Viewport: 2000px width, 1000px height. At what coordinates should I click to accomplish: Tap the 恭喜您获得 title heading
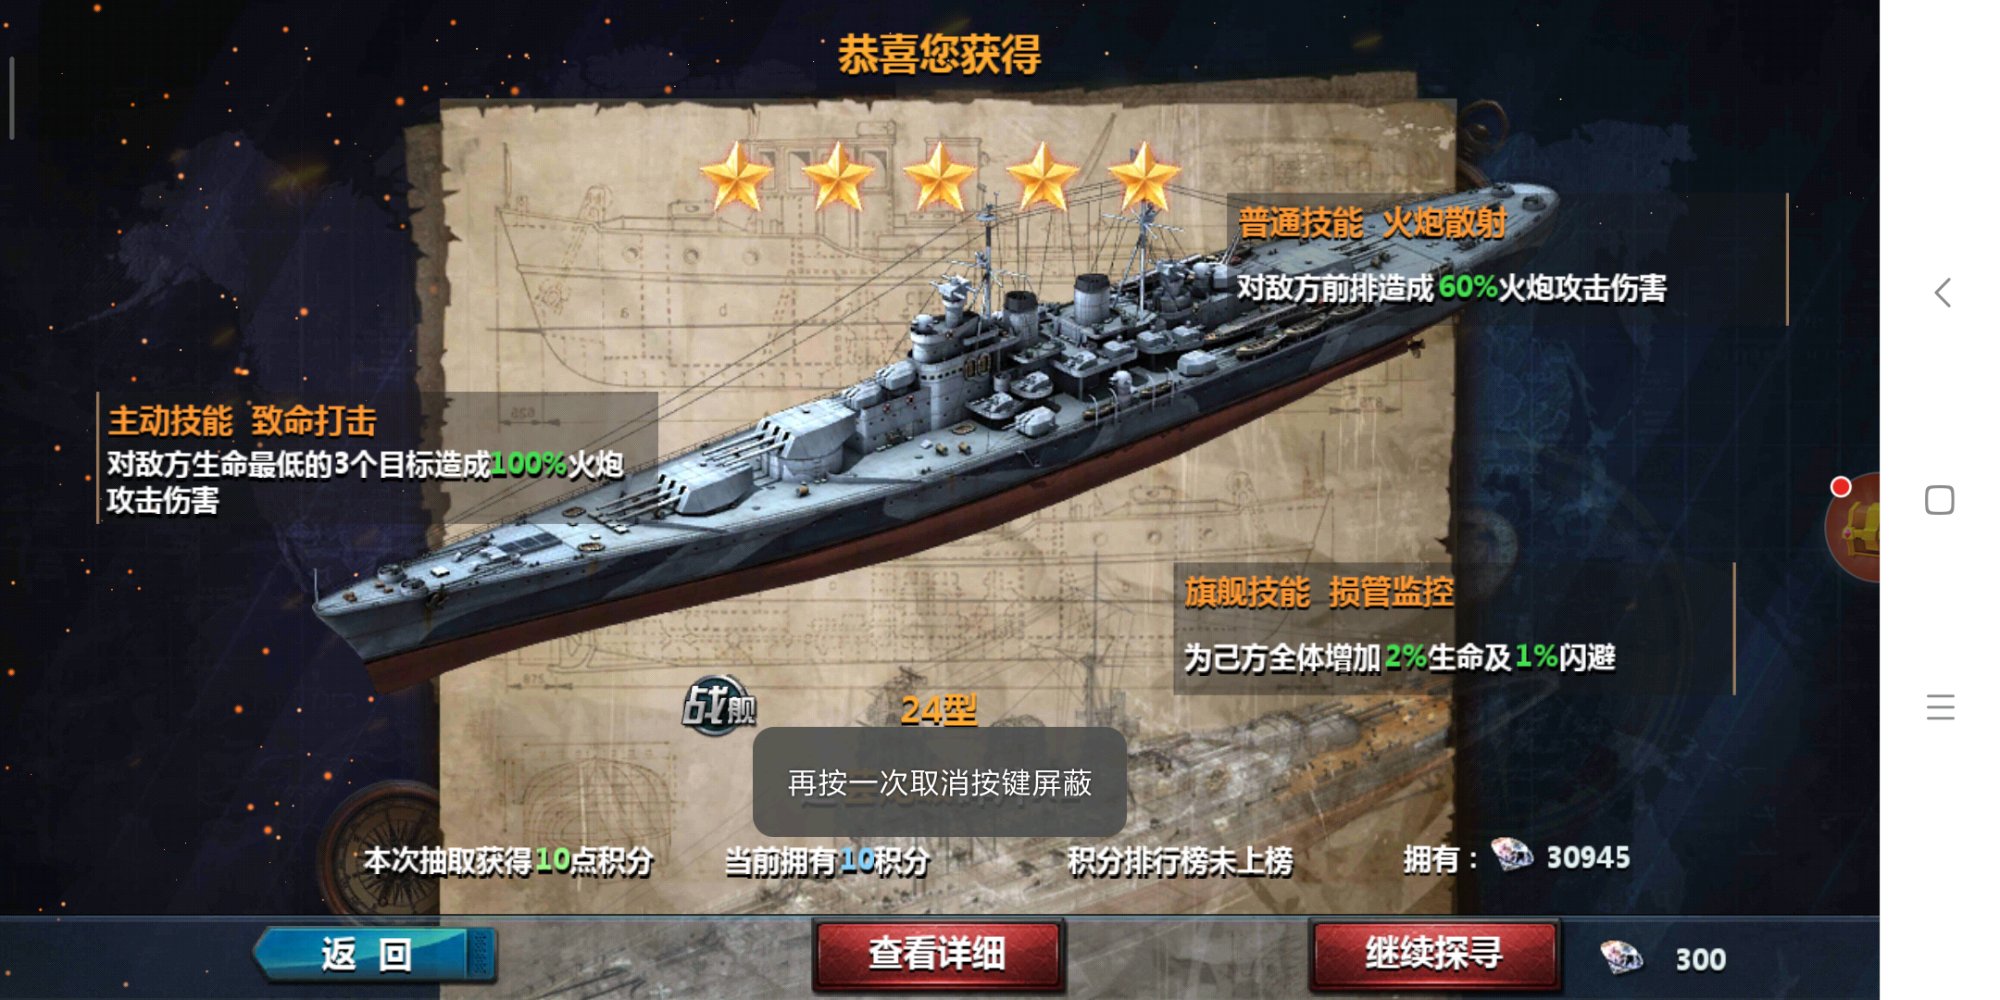pyautogui.click(x=939, y=54)
